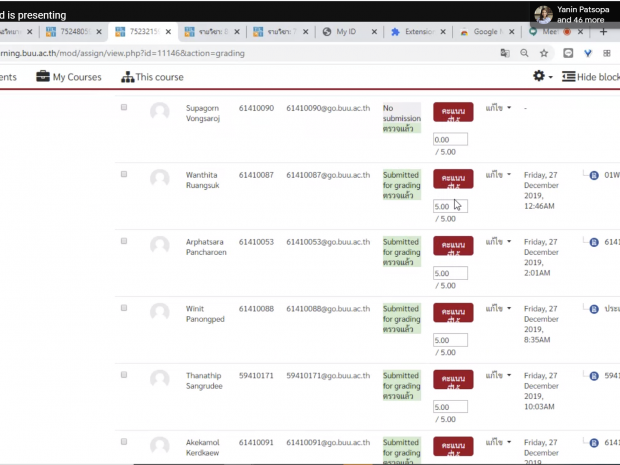Select the checkbox for Supagorn Vongsaroj
Viewport: 620px width, 465px height.
124,107
